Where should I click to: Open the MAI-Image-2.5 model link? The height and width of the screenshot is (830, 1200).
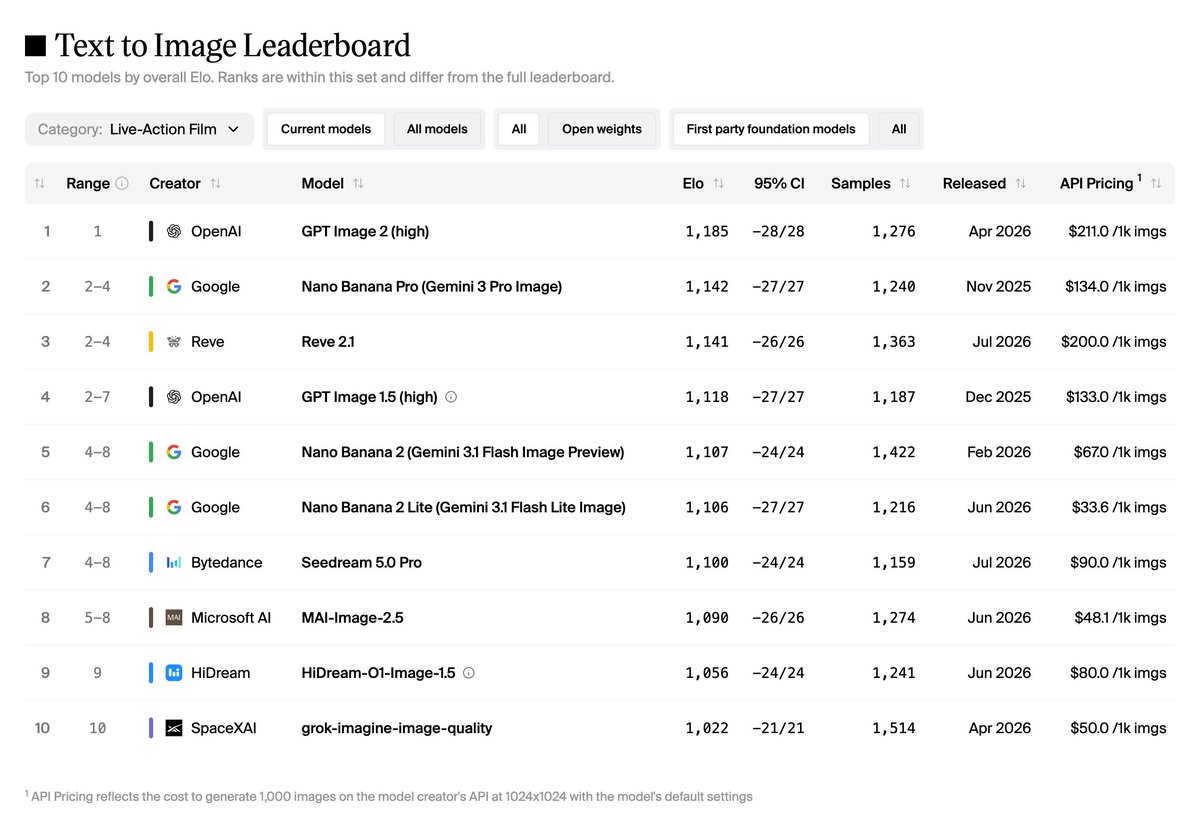(352, 618)
